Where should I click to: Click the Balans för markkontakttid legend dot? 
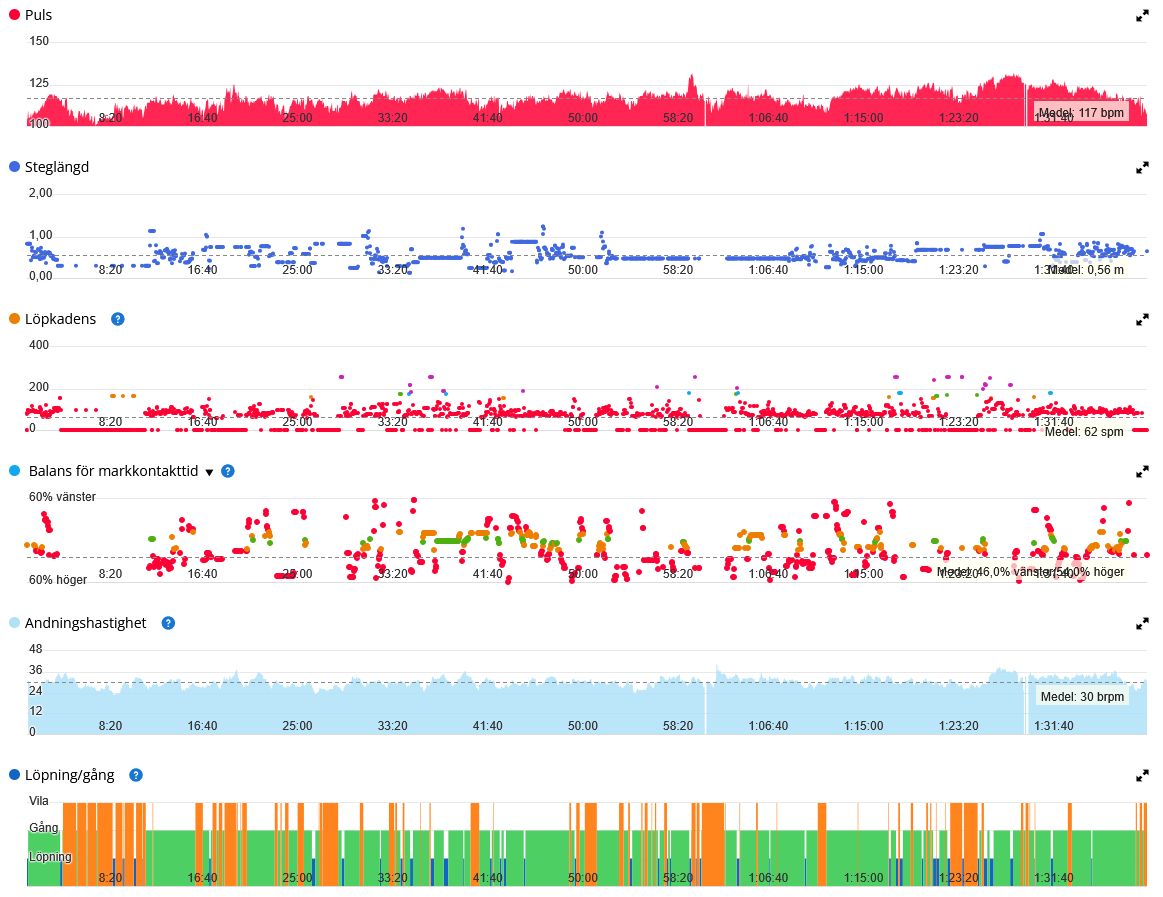coord(14,470)
